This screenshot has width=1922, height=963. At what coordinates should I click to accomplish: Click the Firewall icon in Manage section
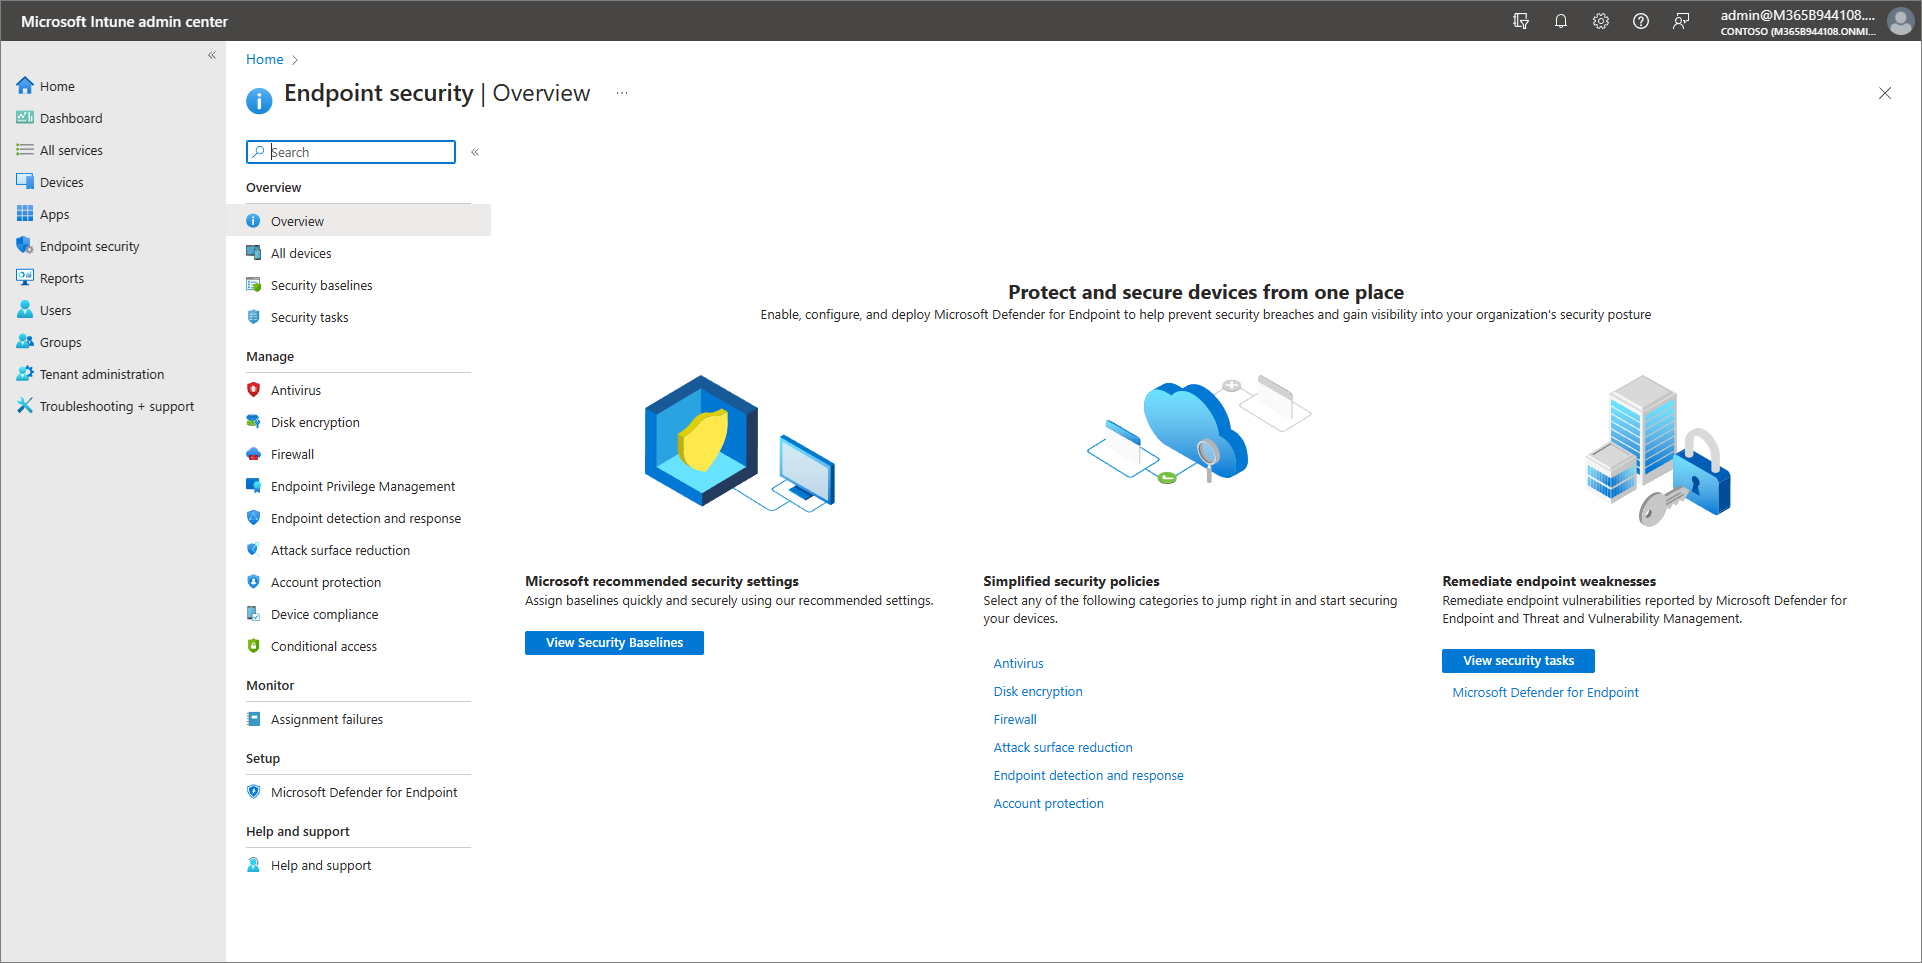coord(254,454)
